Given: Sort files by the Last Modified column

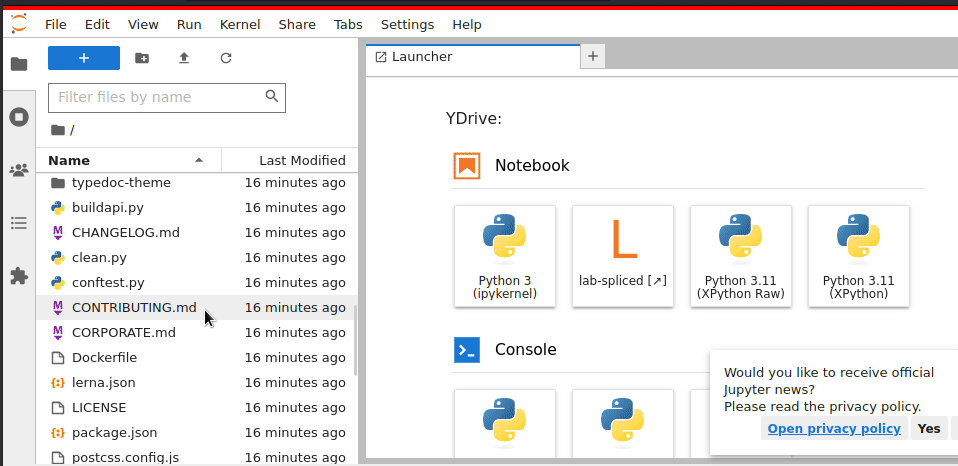Looking at the screenshot, I should [x=290, y=161].
